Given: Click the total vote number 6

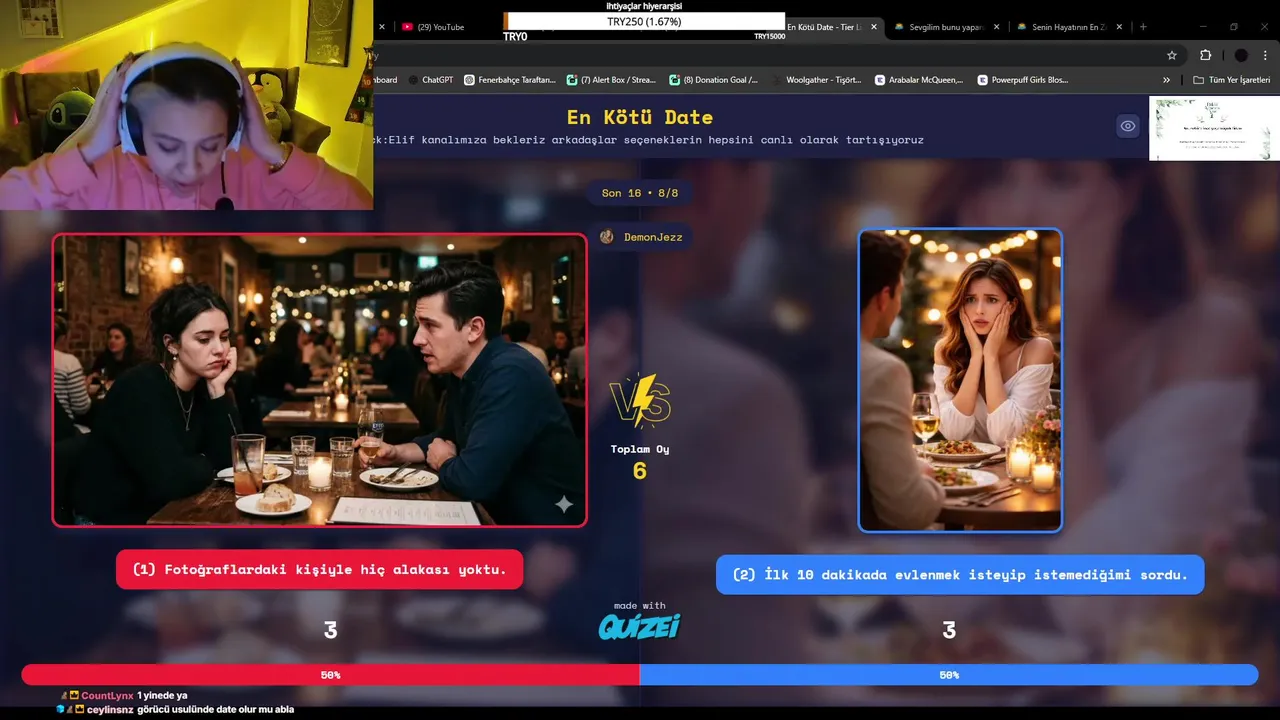Looking at the screenshot, I should 640,470.
